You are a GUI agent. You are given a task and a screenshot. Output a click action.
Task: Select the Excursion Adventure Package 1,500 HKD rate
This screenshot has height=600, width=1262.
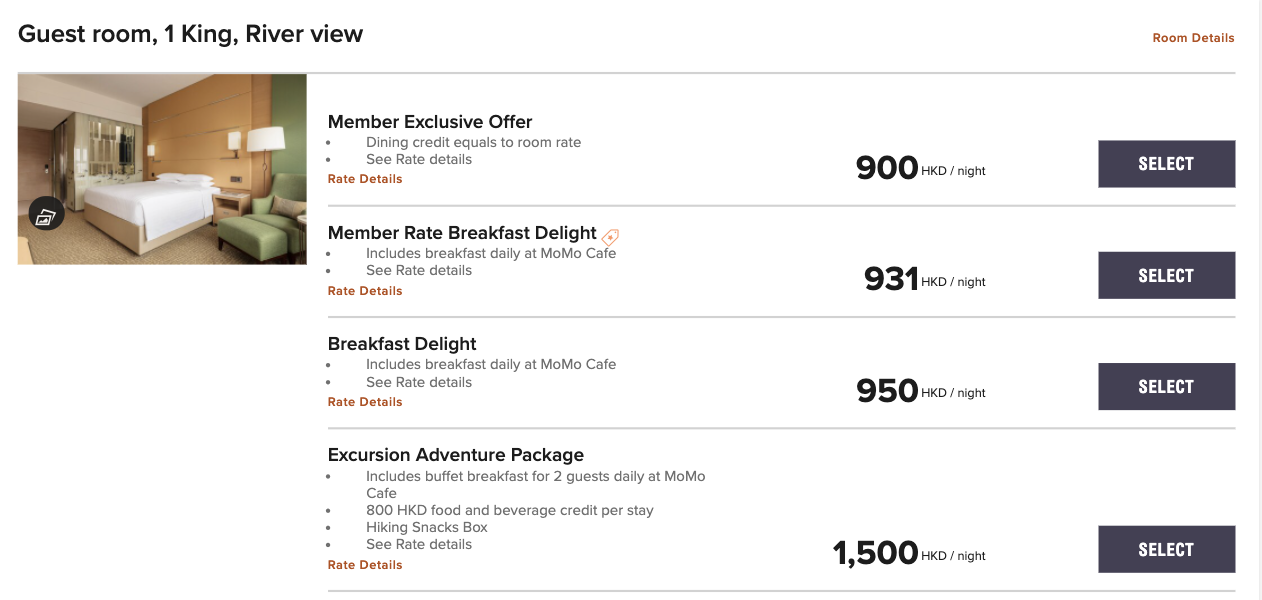click(x=1166, y=549)
